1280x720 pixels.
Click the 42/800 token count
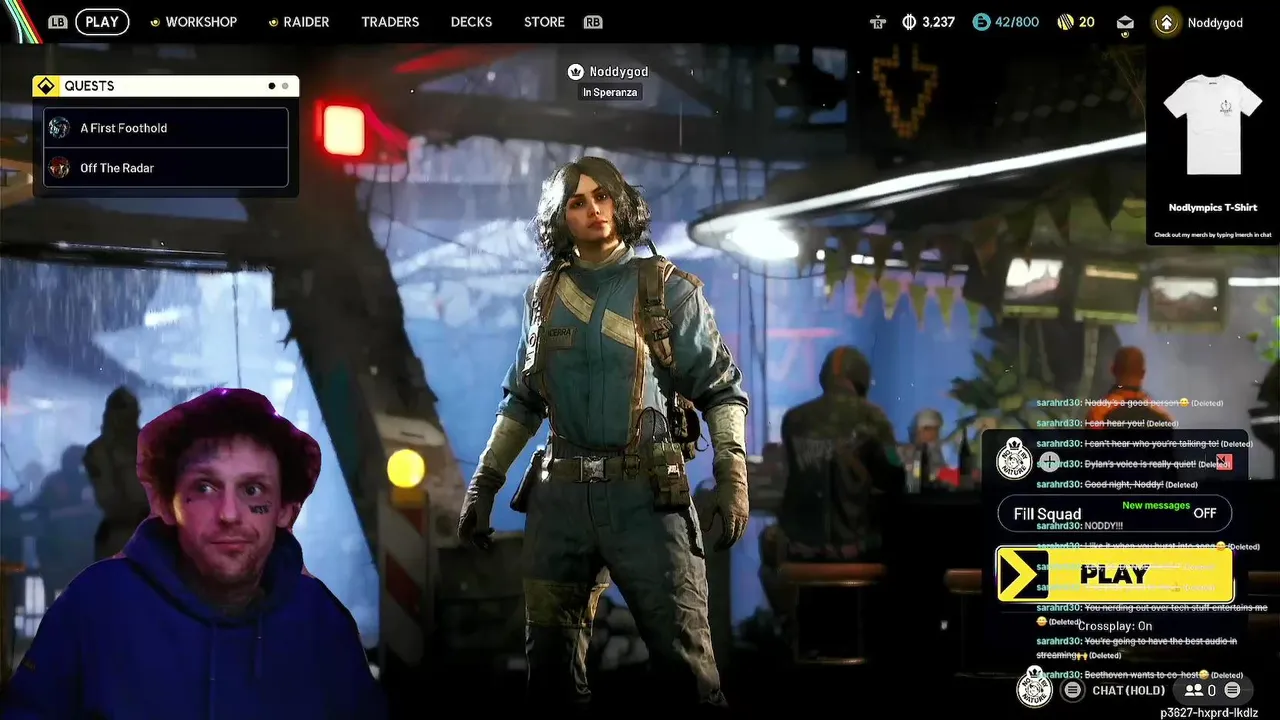[1019, 22]
